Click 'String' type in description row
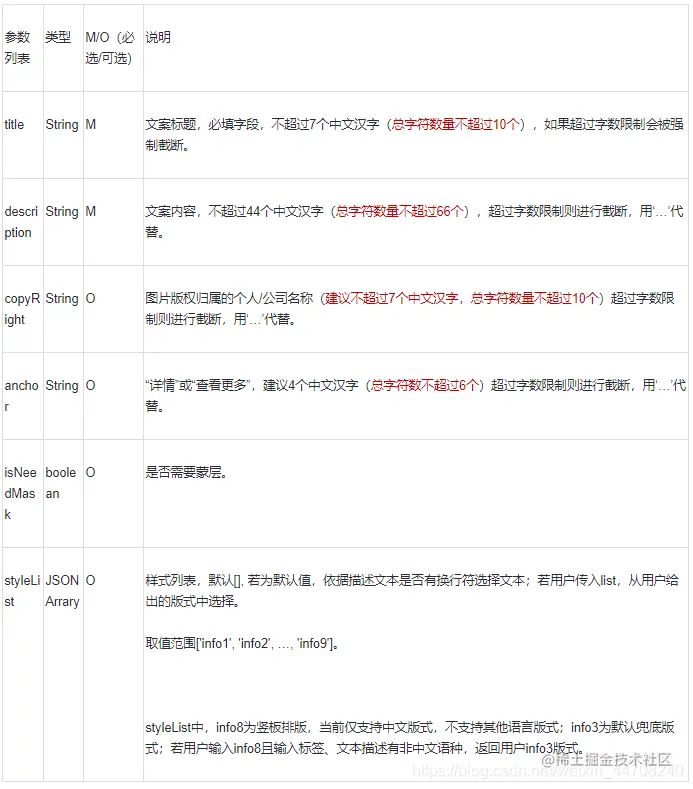 [62, 212]
